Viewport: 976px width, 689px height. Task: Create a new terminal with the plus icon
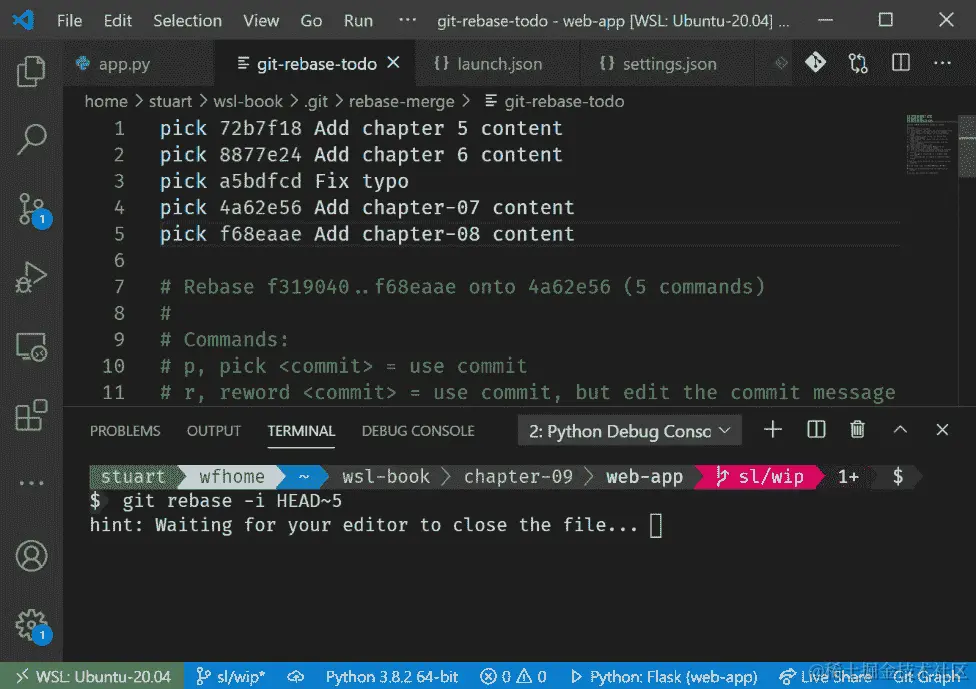pos(772,430)
